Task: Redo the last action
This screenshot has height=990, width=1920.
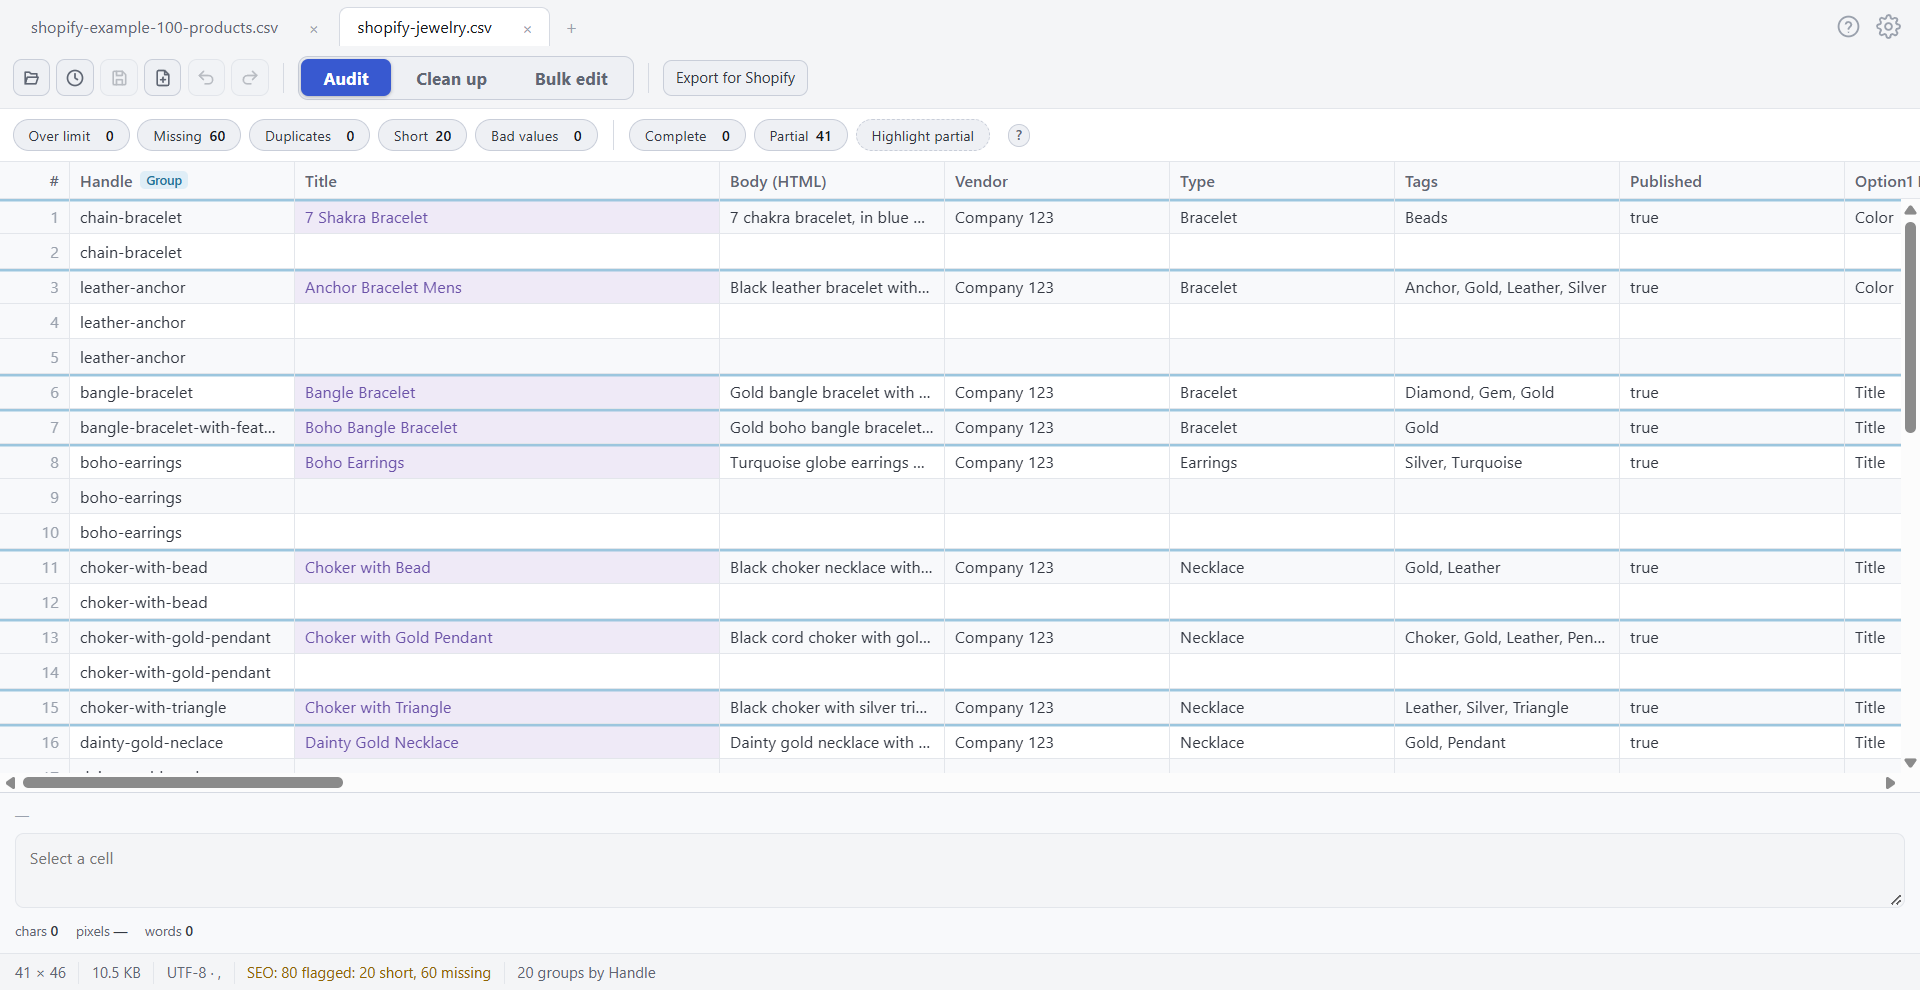Action: click(x=250, y=78)
